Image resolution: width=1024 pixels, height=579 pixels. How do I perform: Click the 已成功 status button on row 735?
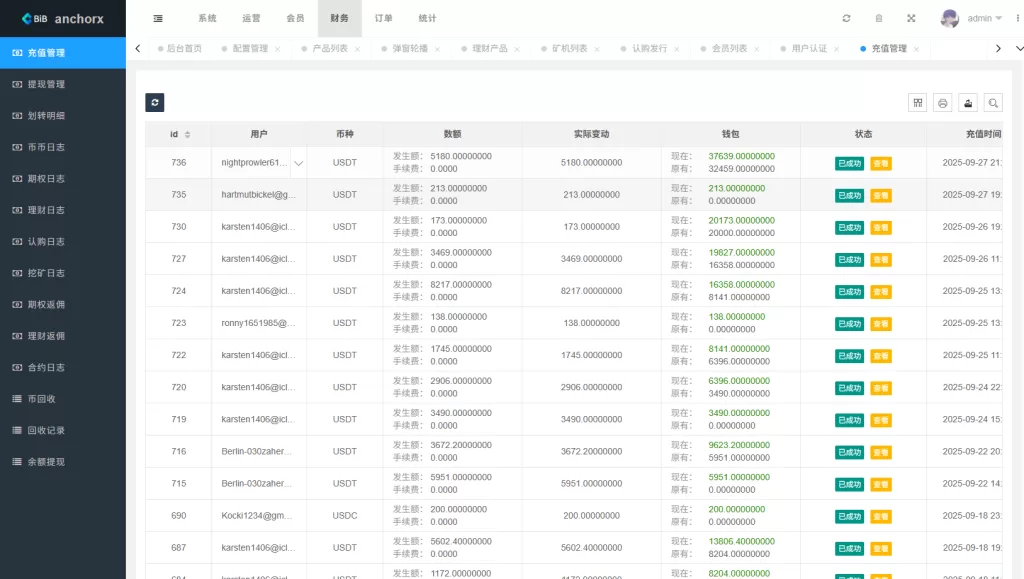point(848,194)
